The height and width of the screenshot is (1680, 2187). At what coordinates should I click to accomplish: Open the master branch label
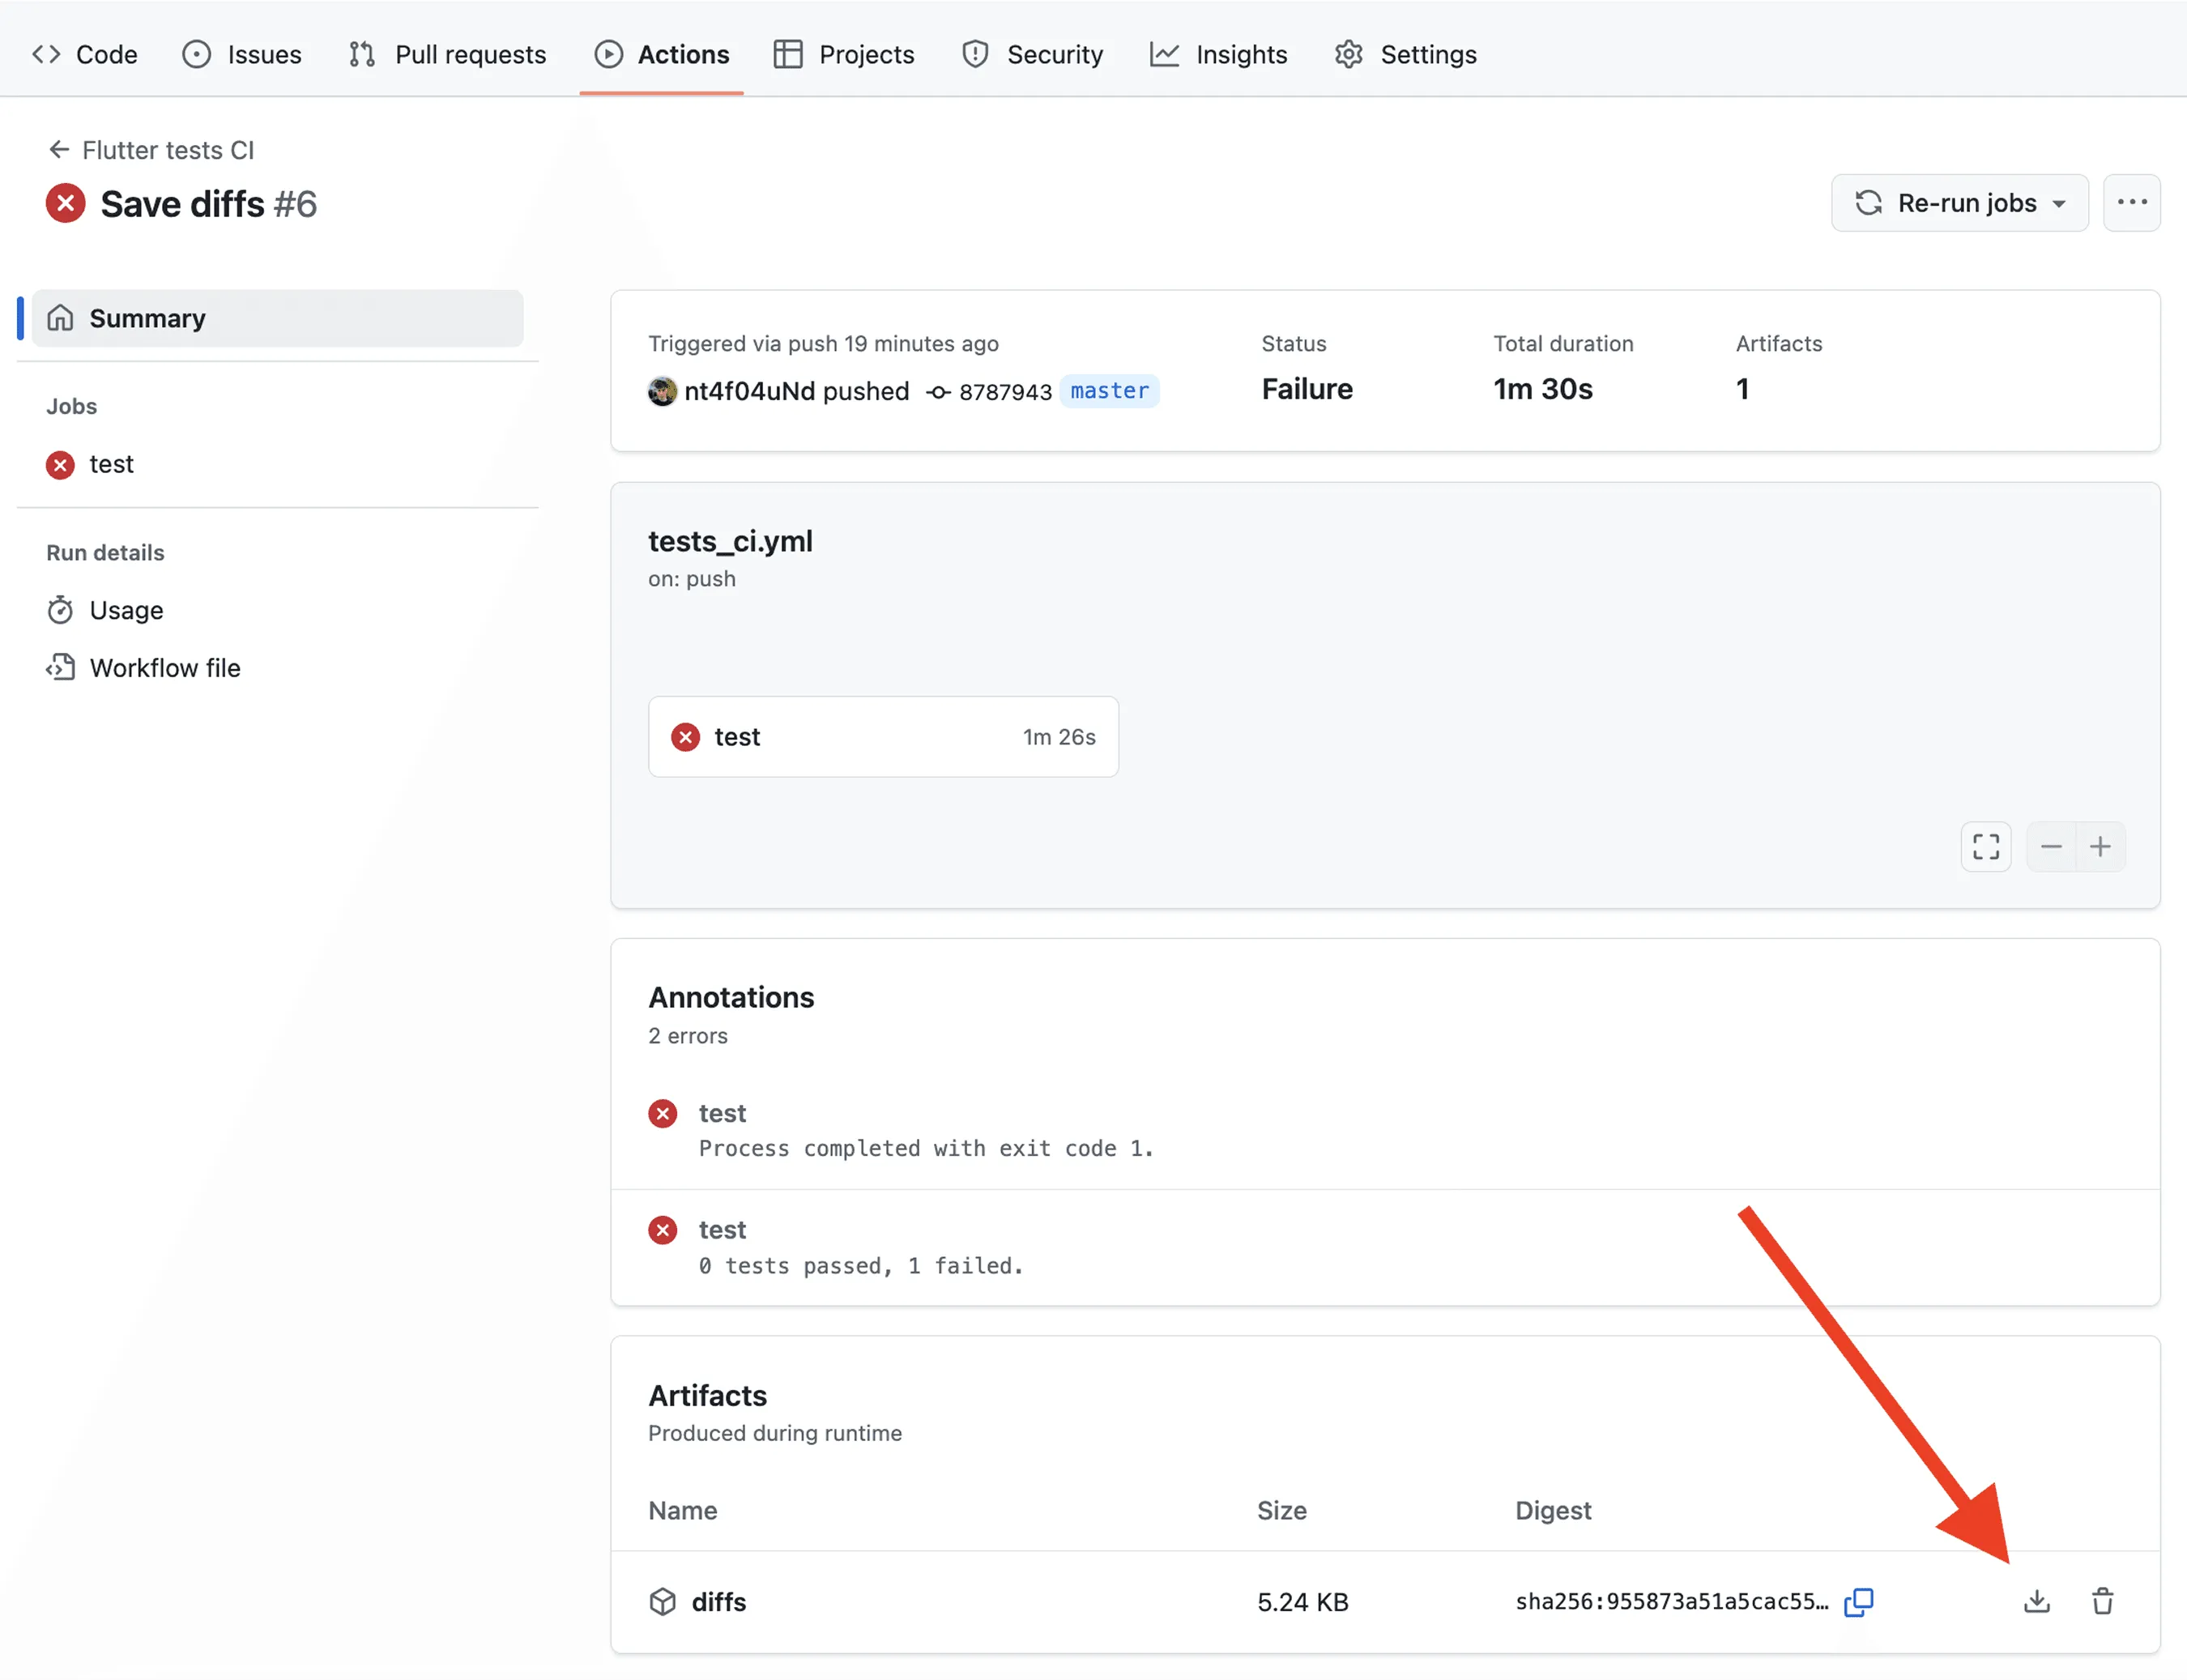(x=1109, y=391)
